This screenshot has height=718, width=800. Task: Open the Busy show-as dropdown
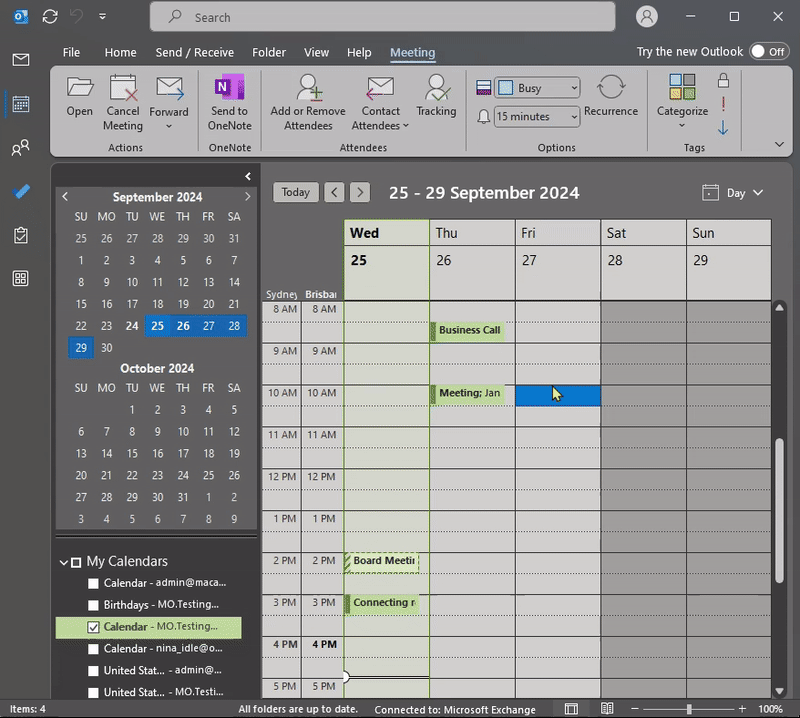(x=537, y=88)
